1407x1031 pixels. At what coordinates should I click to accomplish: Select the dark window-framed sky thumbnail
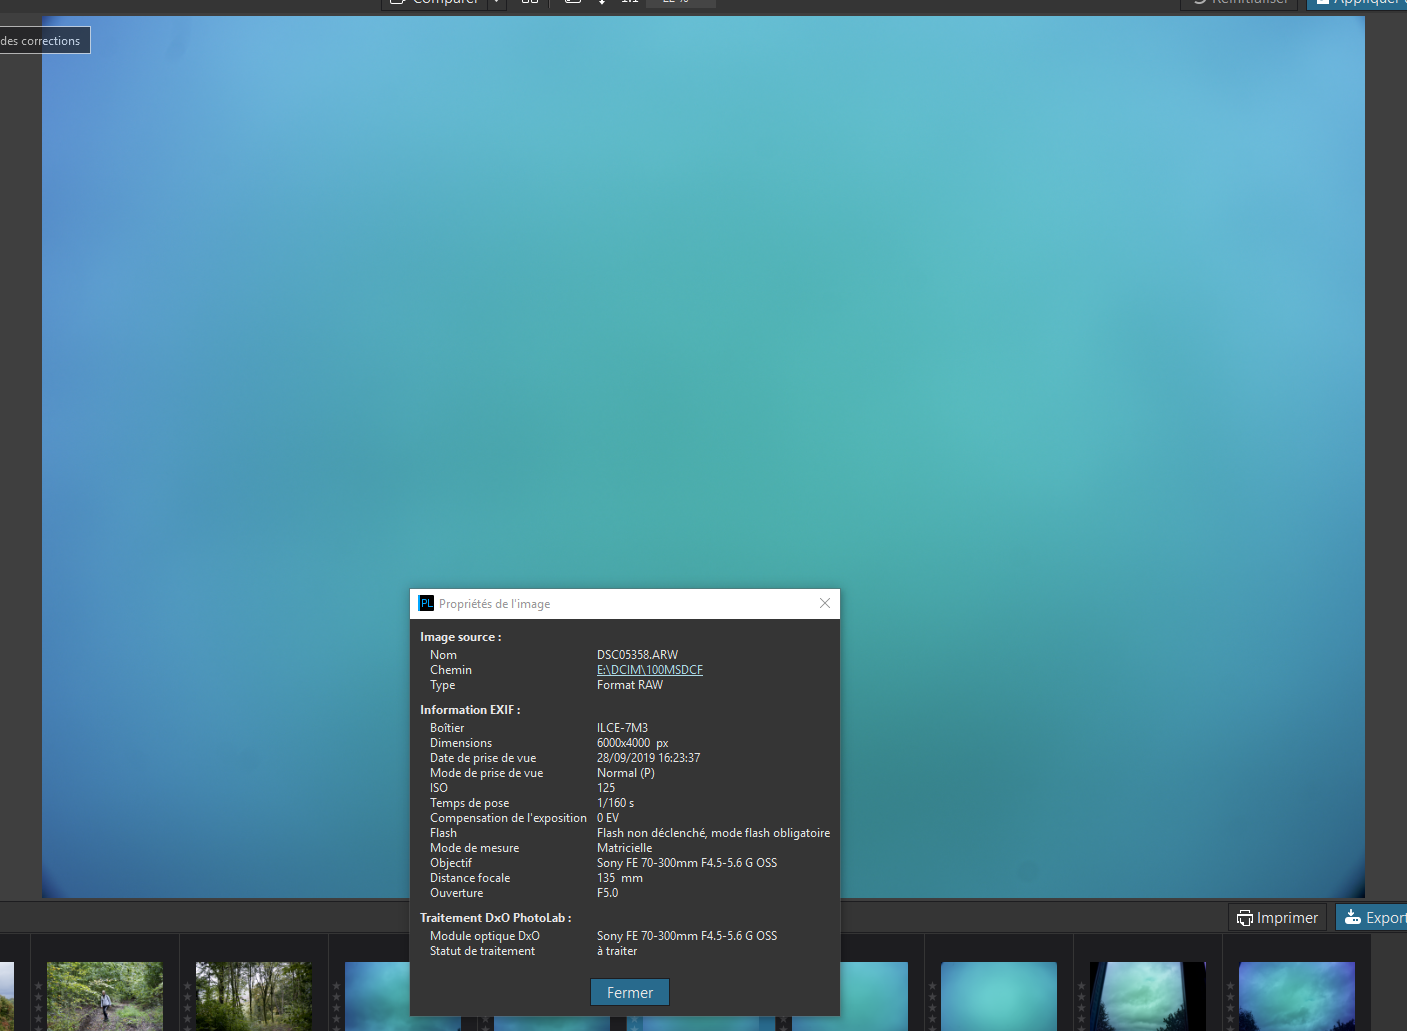[x=1148, y=996]
